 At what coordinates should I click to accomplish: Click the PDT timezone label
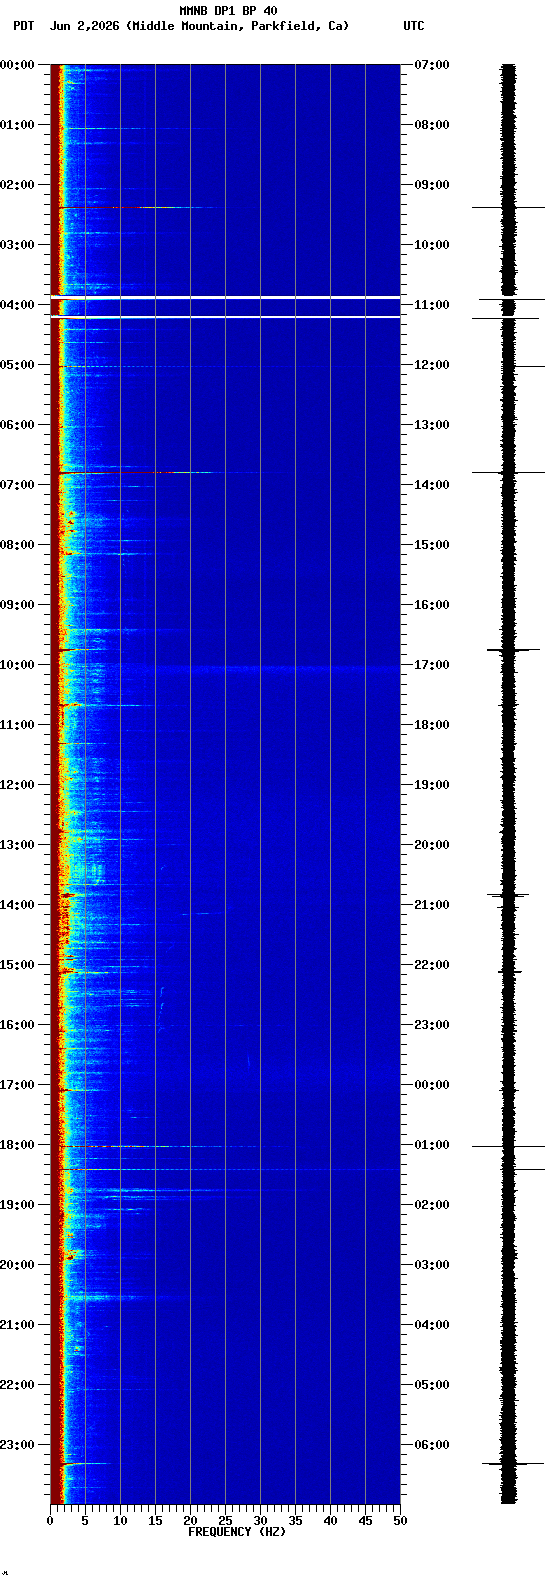point(23,26)
